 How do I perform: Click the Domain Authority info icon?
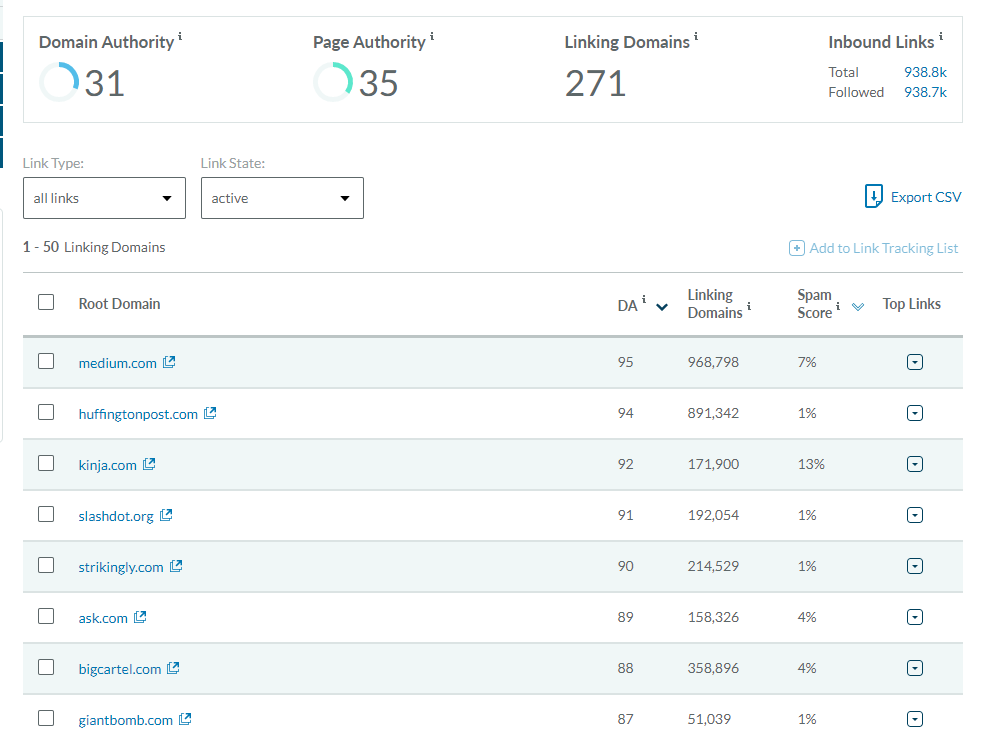[x=180, y=36]
